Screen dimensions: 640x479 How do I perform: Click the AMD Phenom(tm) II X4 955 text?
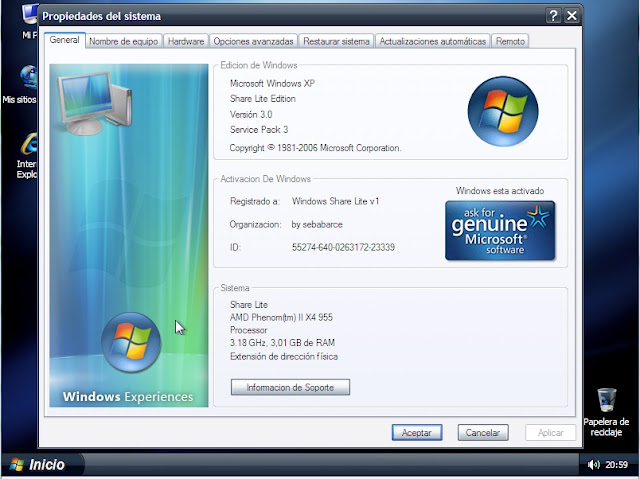281,317
